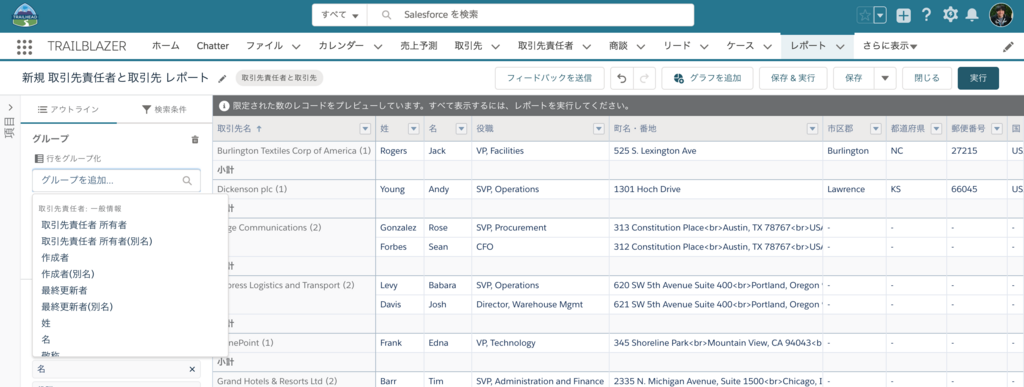Select 作成者(別名) from group list
1024x387 pixels.
click(68, 273)
